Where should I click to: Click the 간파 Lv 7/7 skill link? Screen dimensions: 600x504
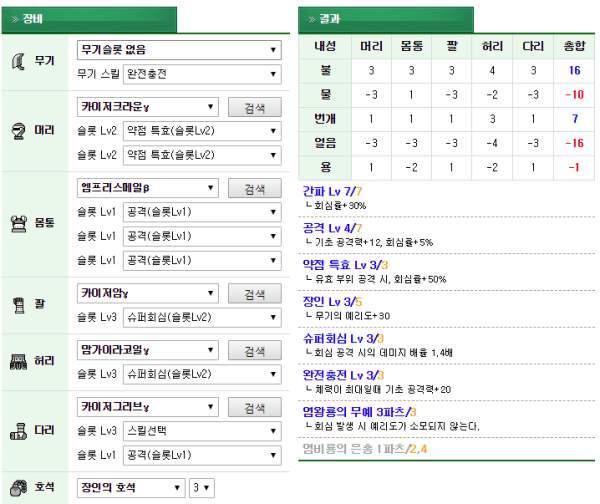pos(332,191)
